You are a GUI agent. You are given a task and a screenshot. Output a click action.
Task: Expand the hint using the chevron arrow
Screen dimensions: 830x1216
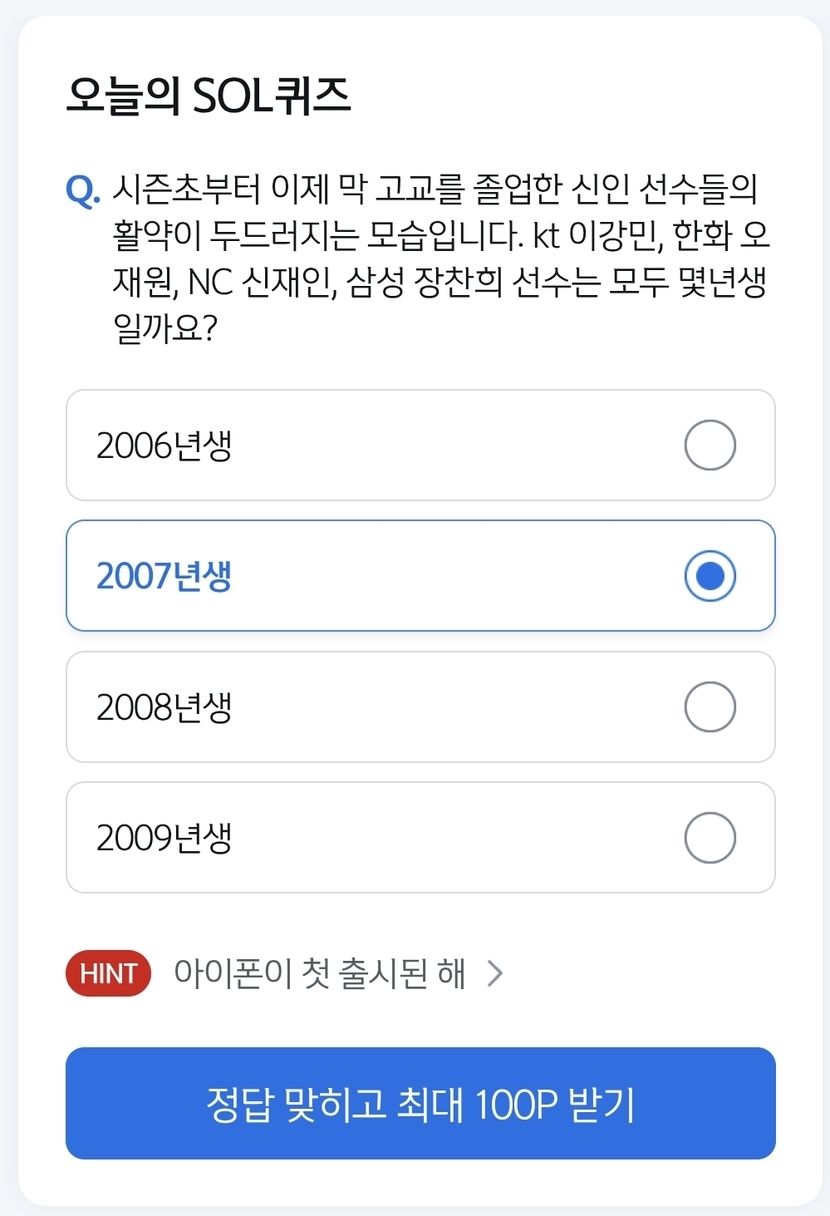tap(495, 974)
